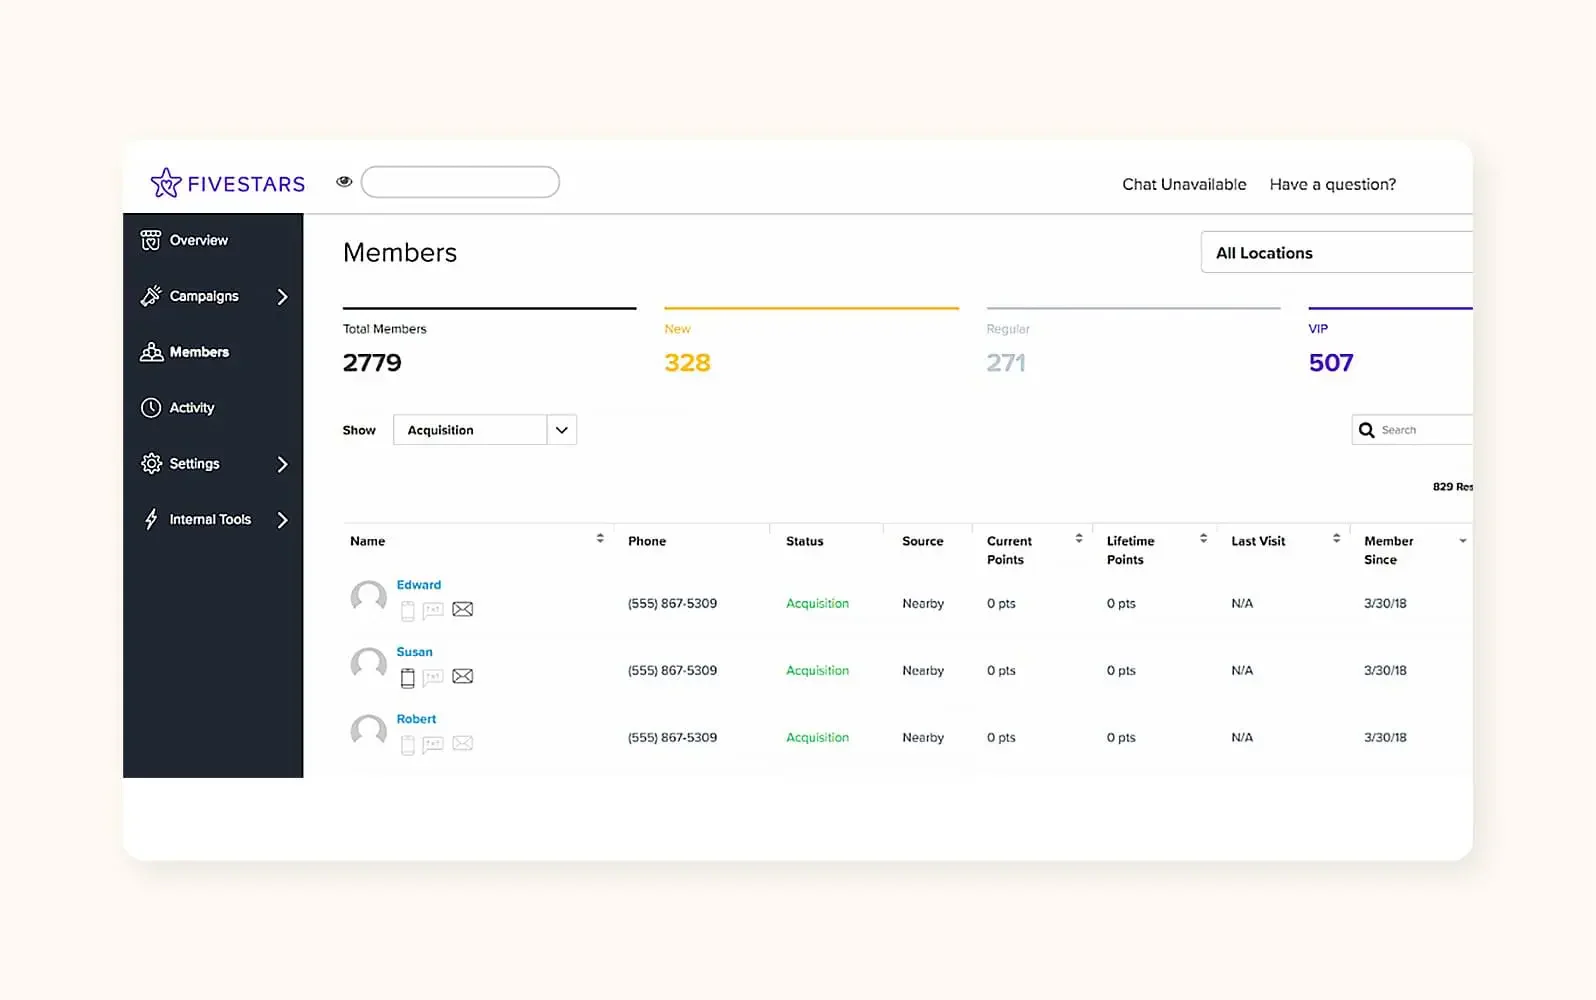Click the Fivestars logo star icon

click(166, 183)
